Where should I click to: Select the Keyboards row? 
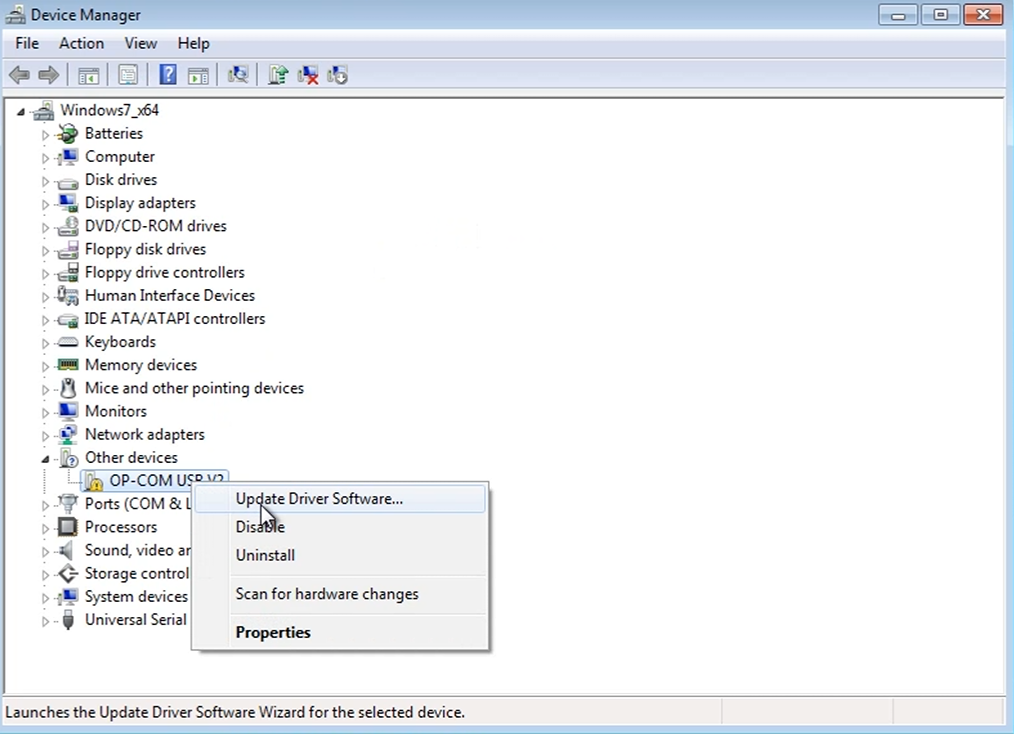(x=120, y=342)
